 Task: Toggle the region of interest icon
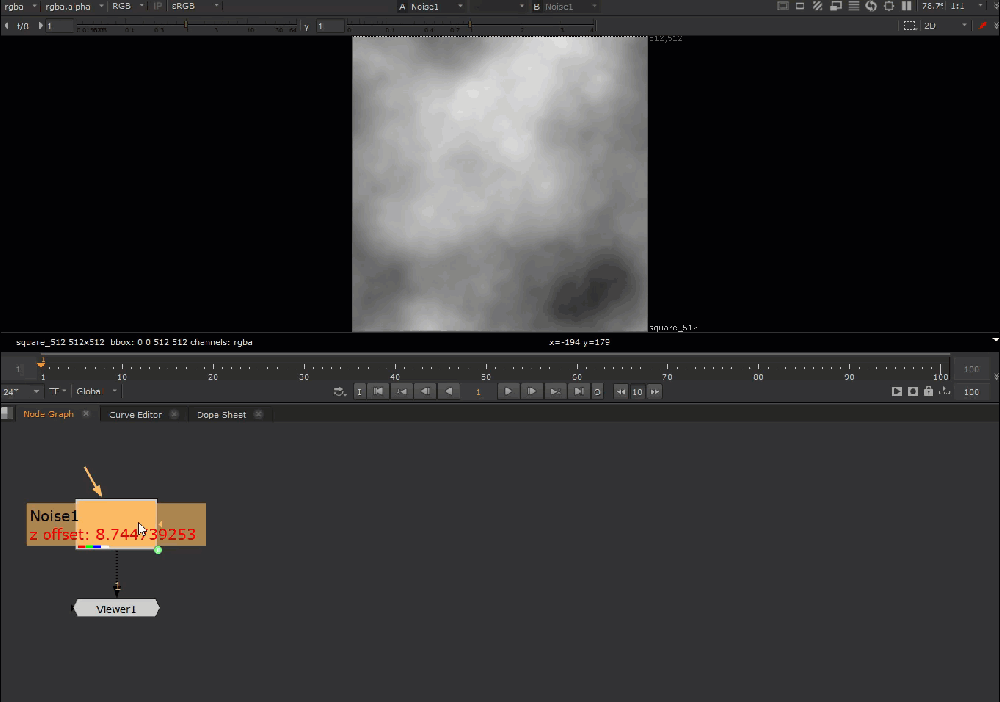(909, 26)
